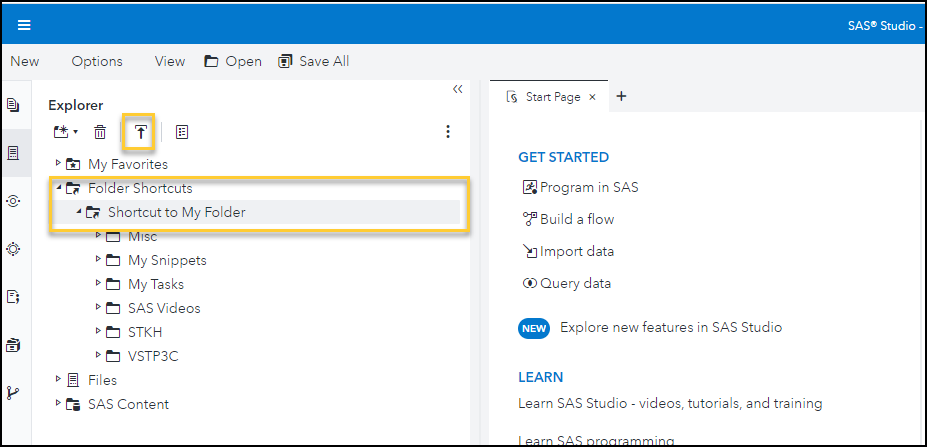Collapse the Explorer pane with double chevron
This screenshot has width=927, height=447.
[x=458, y=89]
